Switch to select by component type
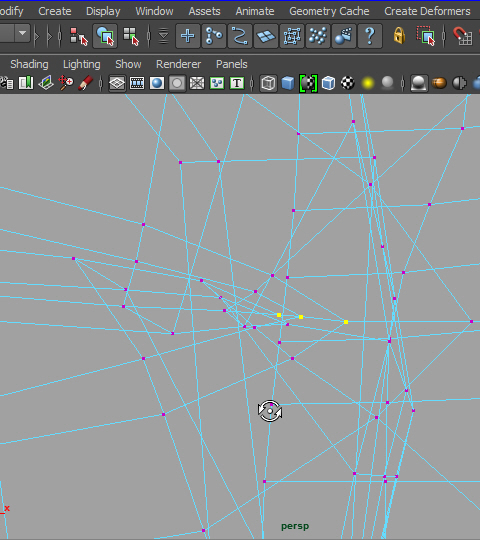Viewport: 480px width, 540px height. 131,36
